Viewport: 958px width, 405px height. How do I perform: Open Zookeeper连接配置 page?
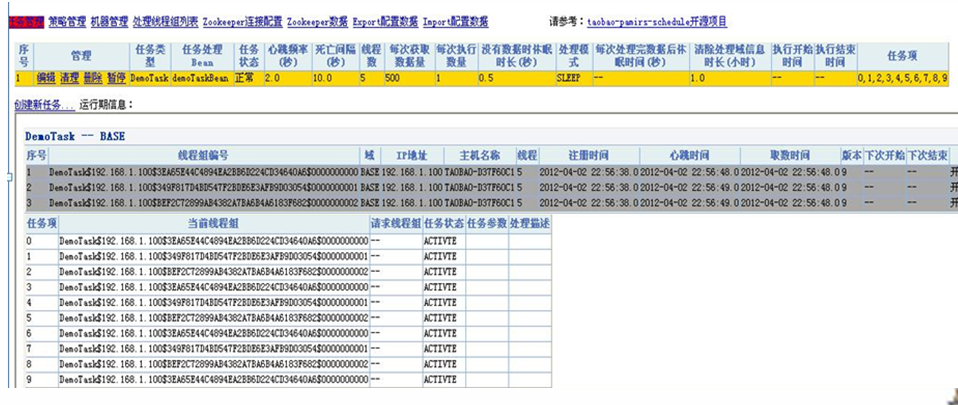(x=243, y=22)
